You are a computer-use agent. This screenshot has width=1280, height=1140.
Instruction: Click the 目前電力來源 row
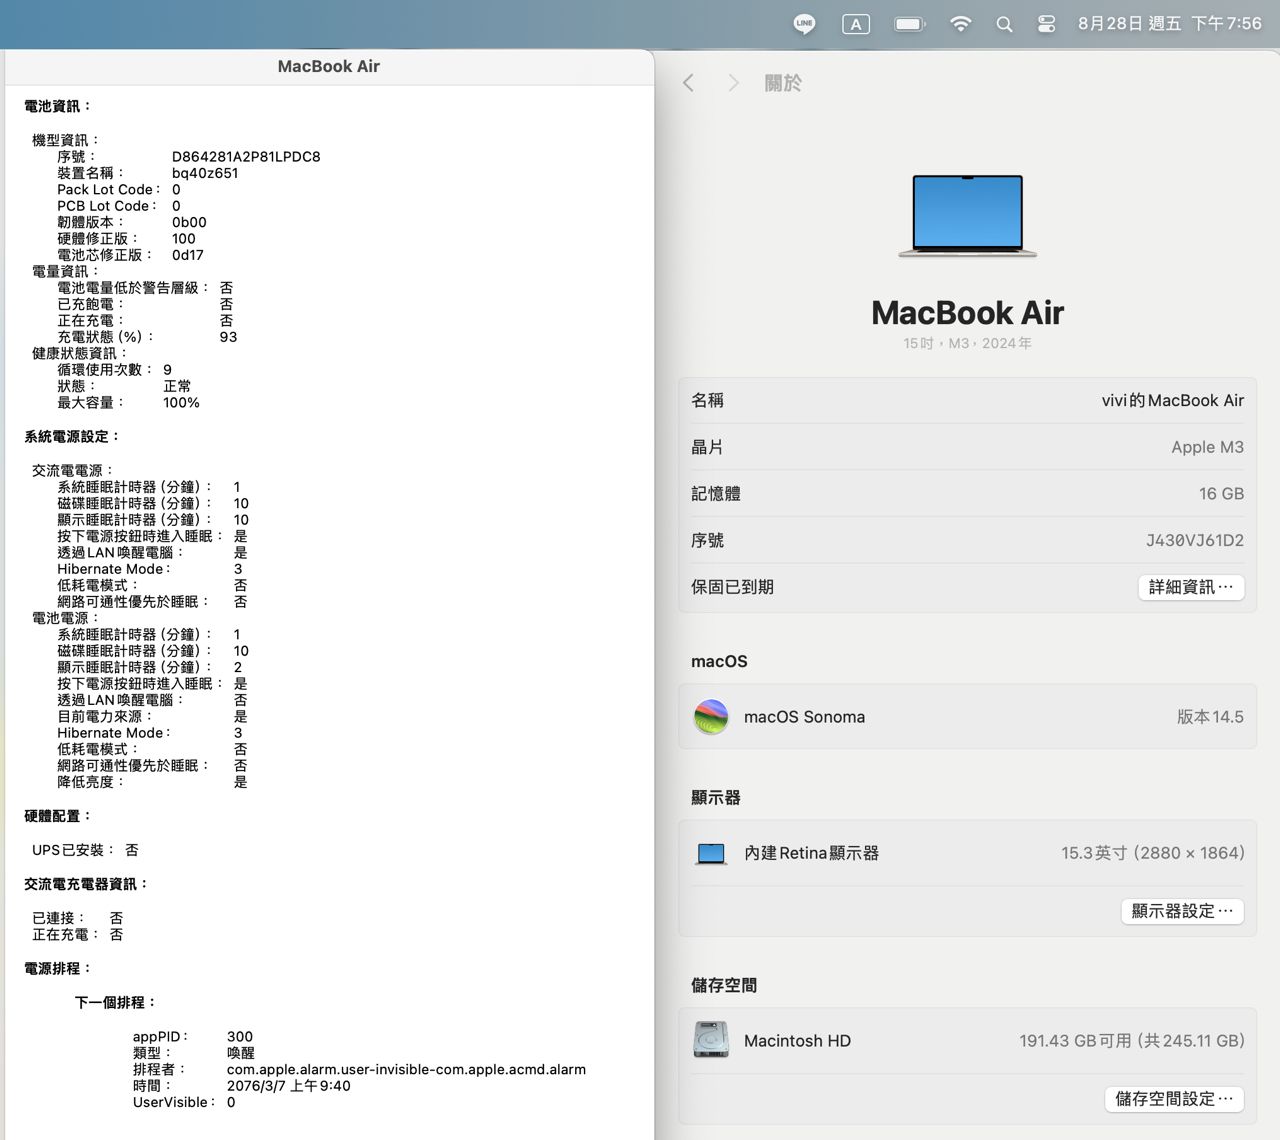pyautogui.click(x=152, y=717)
